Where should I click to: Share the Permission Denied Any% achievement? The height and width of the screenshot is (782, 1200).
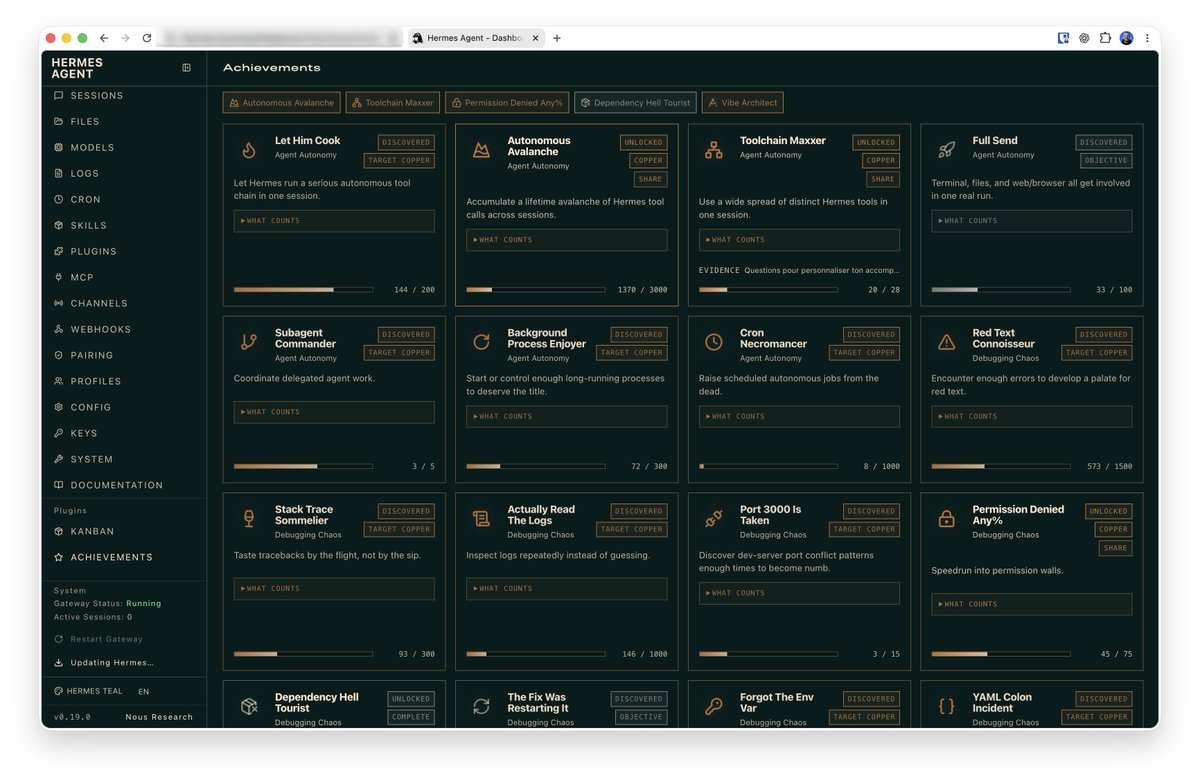tap(1116, 548)
